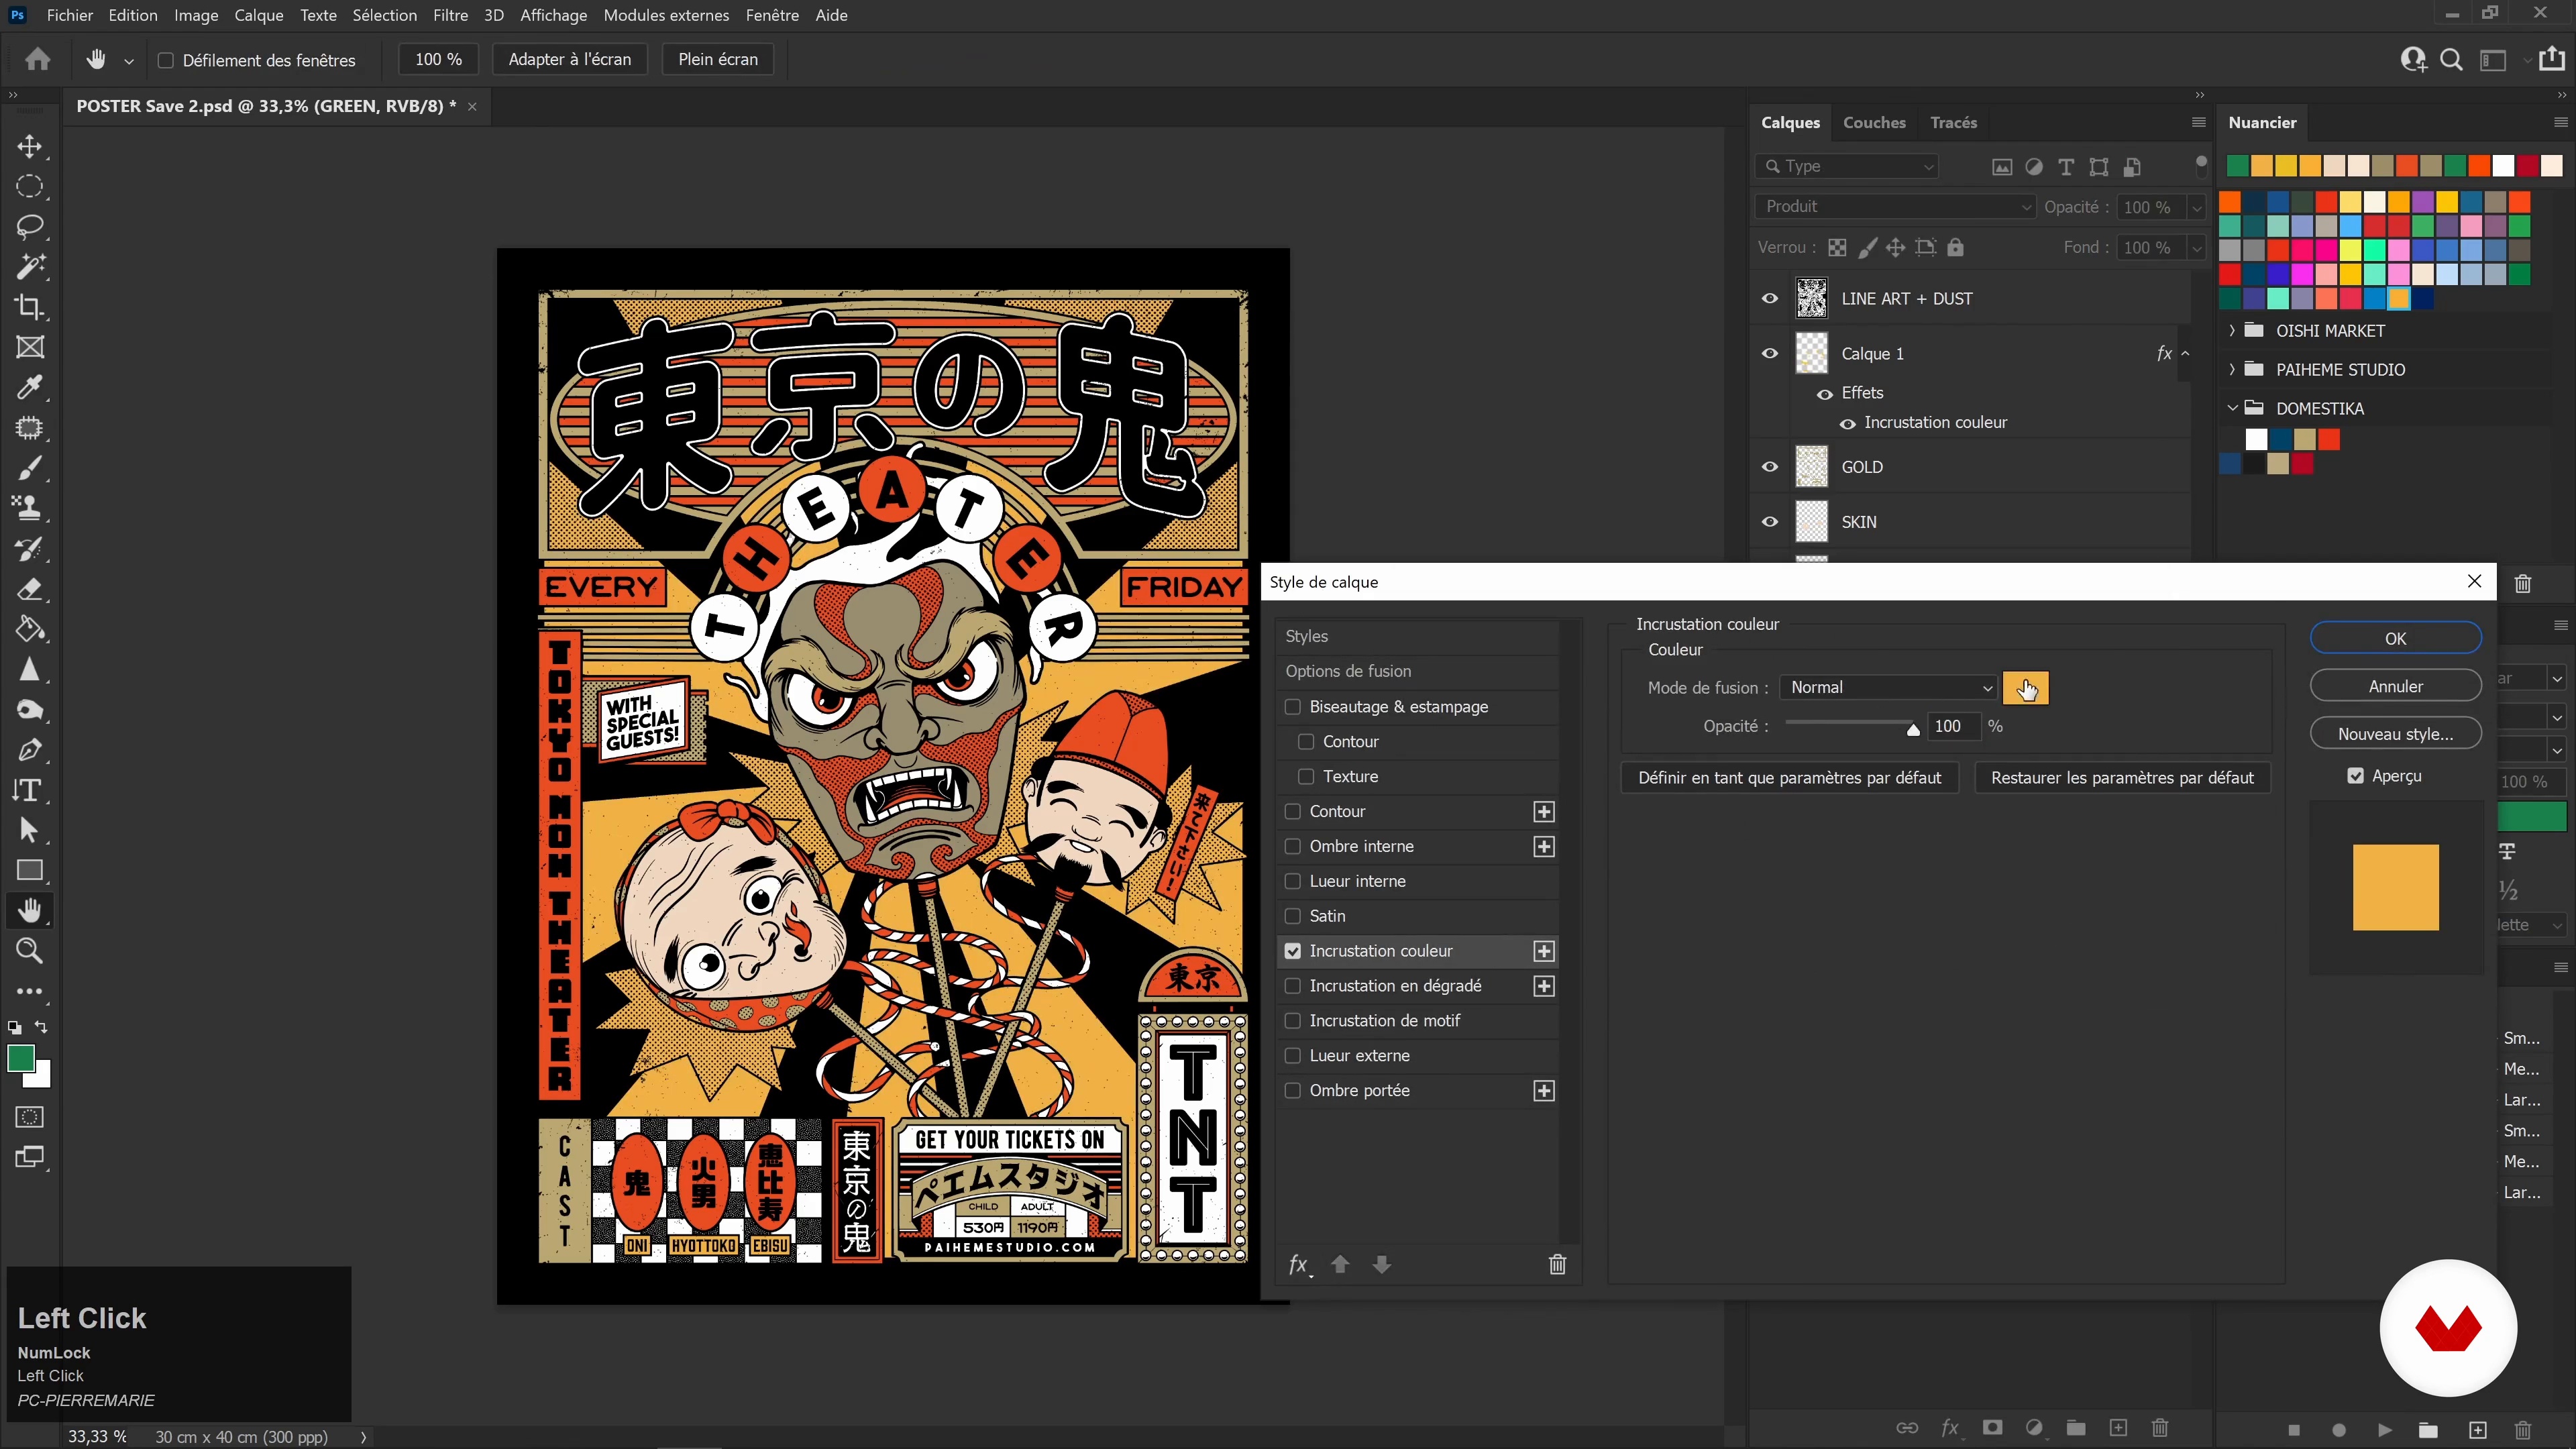Click the Home icon in the options bar
Screen dimensions: 2576x1449
coord(38,59)
